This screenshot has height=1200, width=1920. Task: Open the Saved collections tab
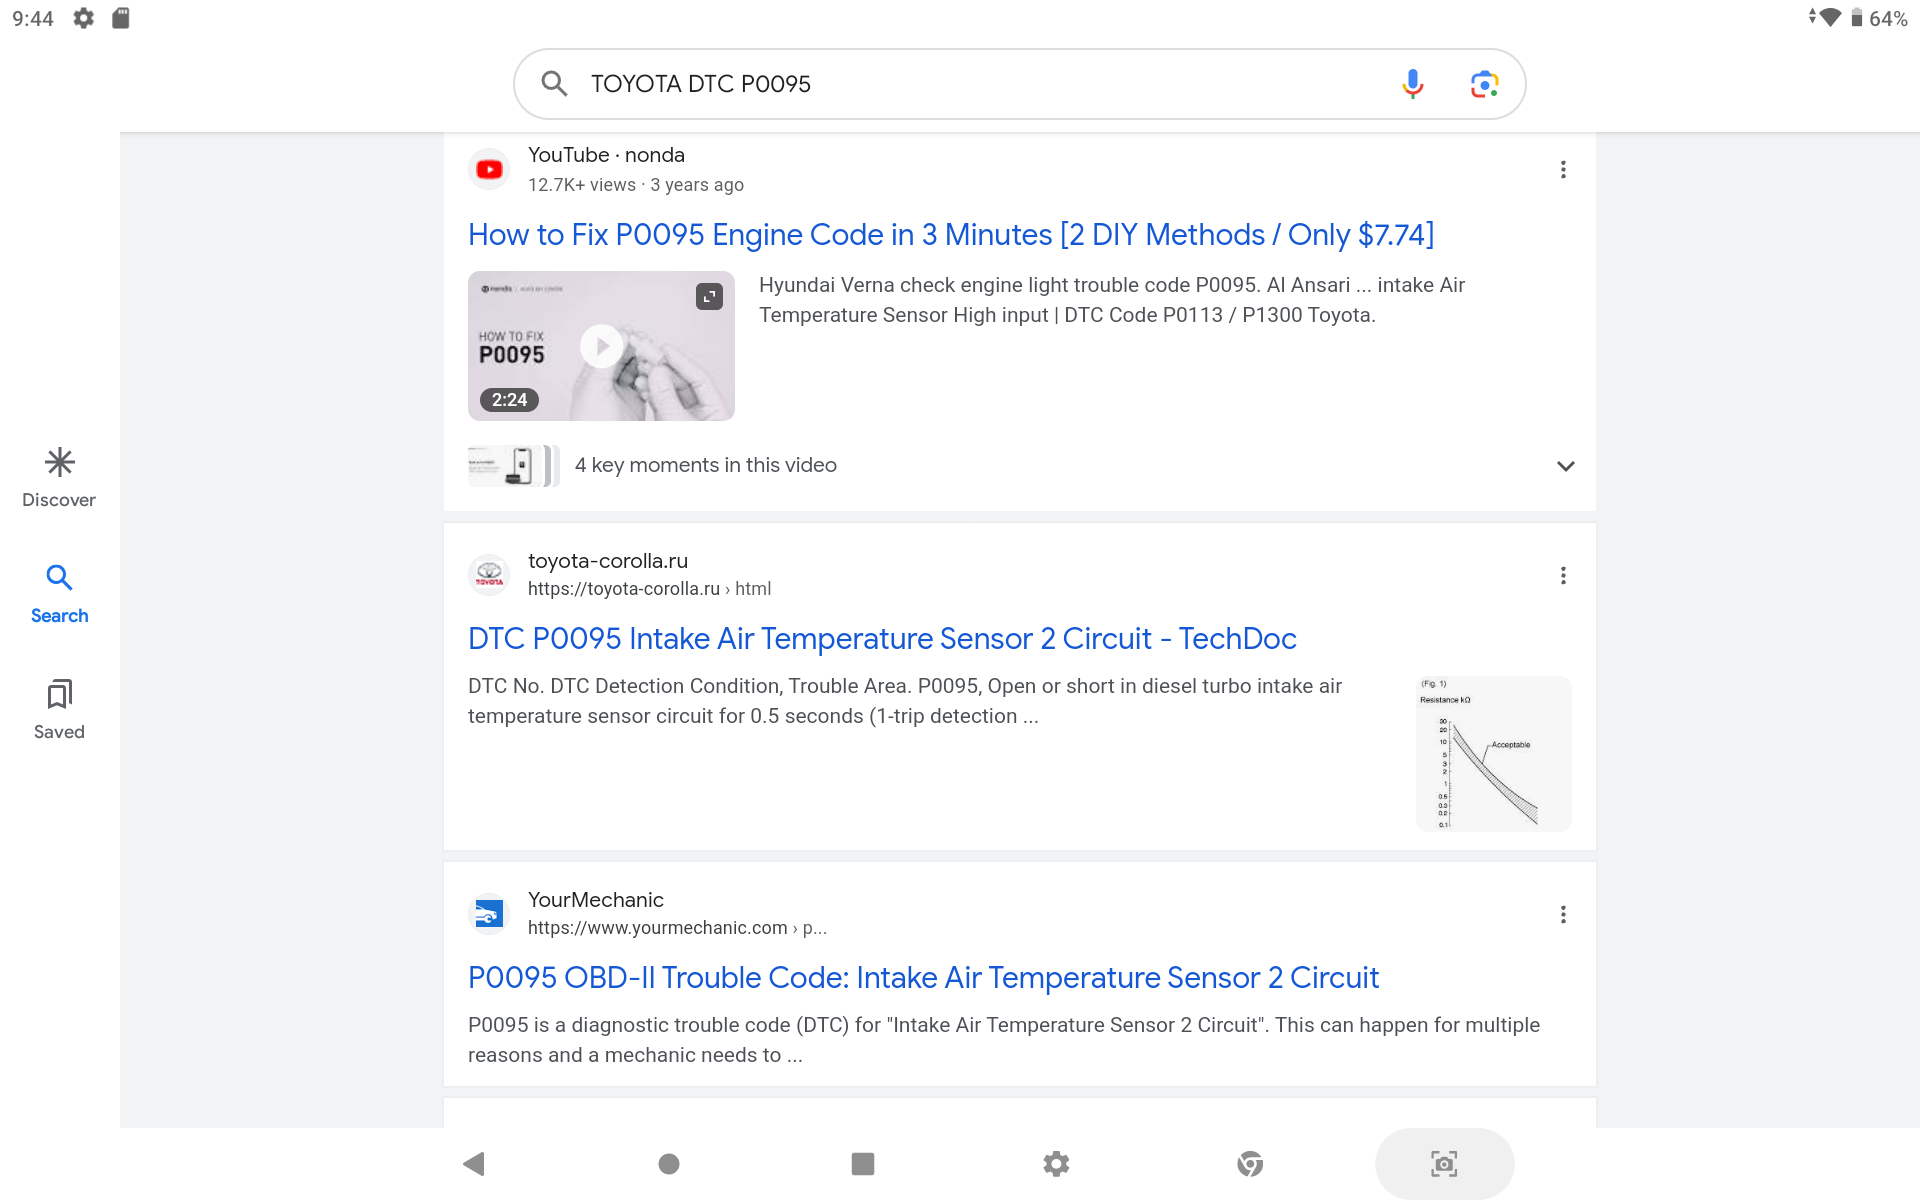coord(59,709)
